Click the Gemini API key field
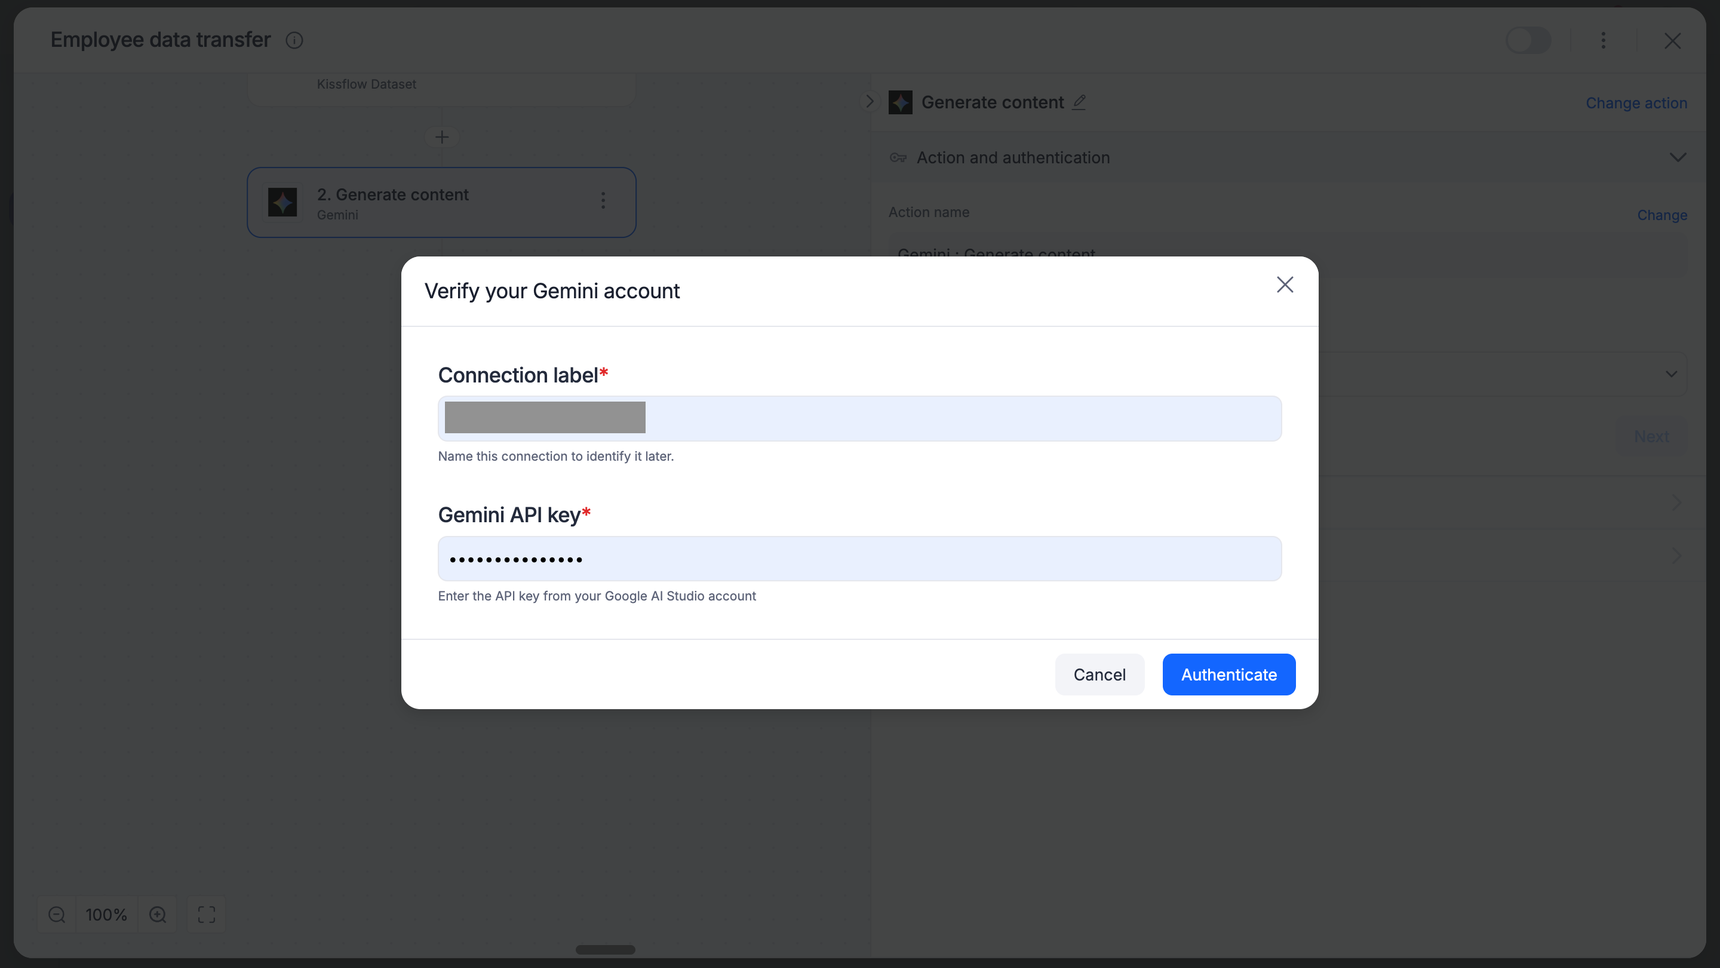Screen dimensions: 1720x968 [x=860, y=559]
